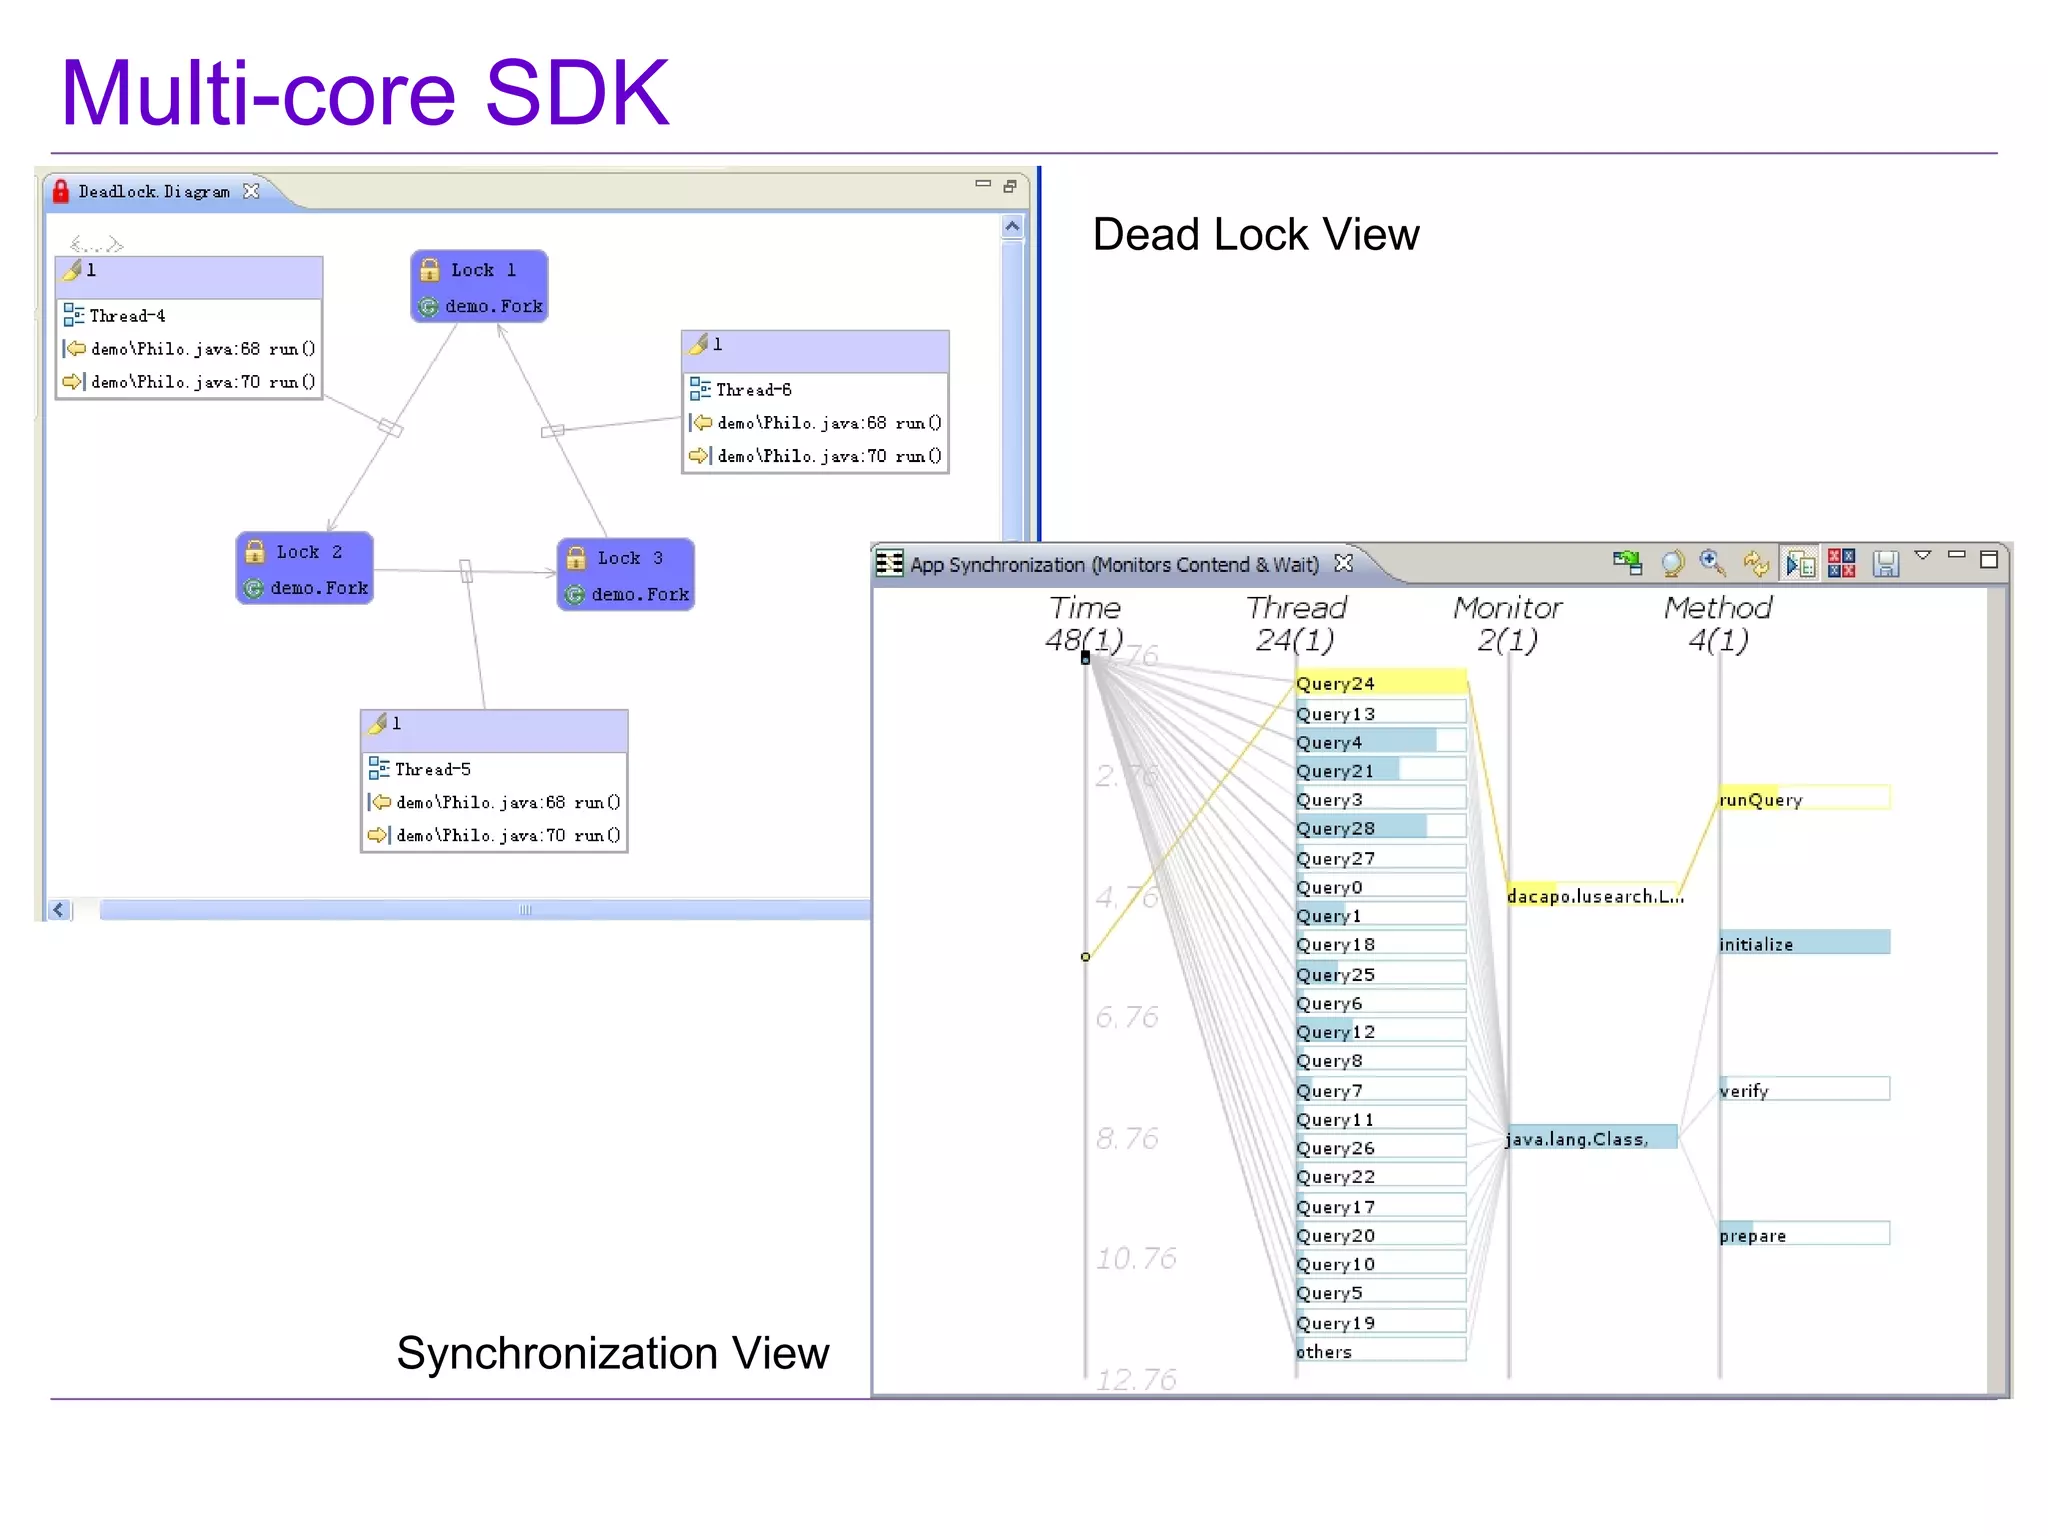Click the Monitor column header
Screen dimensions: 2048x1536
pos(1507,623)
